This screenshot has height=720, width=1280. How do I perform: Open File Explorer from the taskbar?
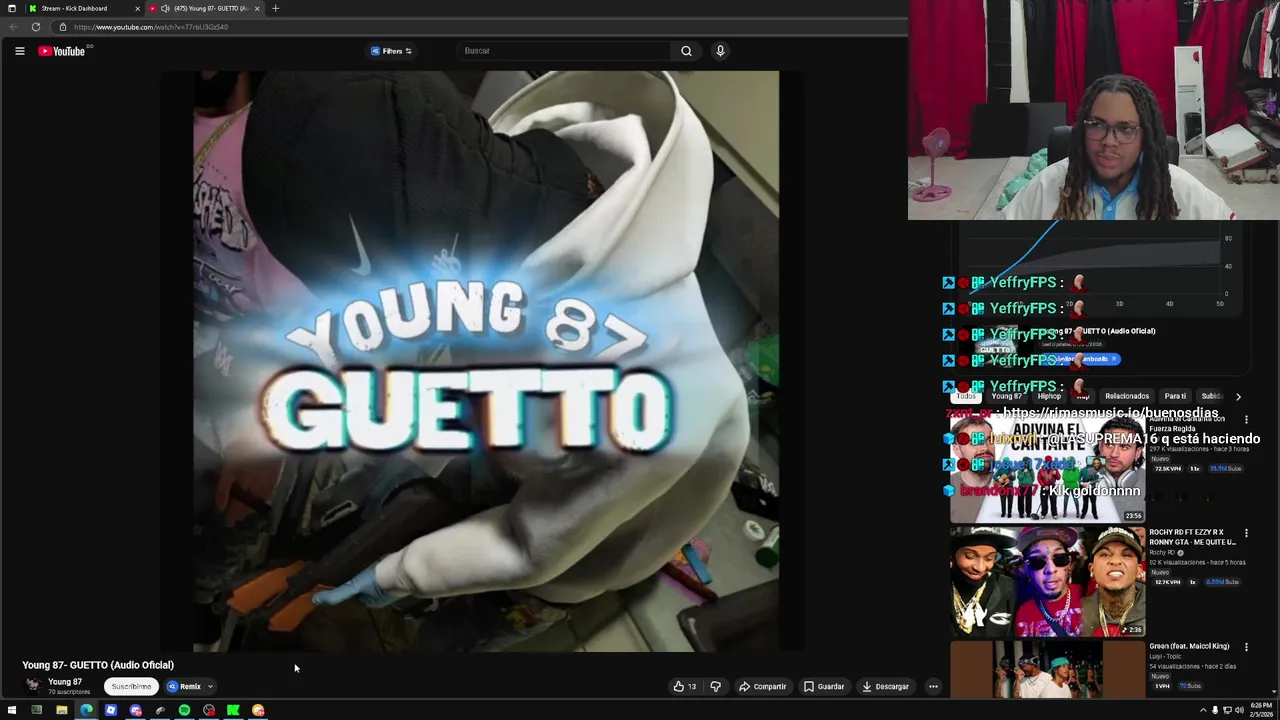[61, 710]
